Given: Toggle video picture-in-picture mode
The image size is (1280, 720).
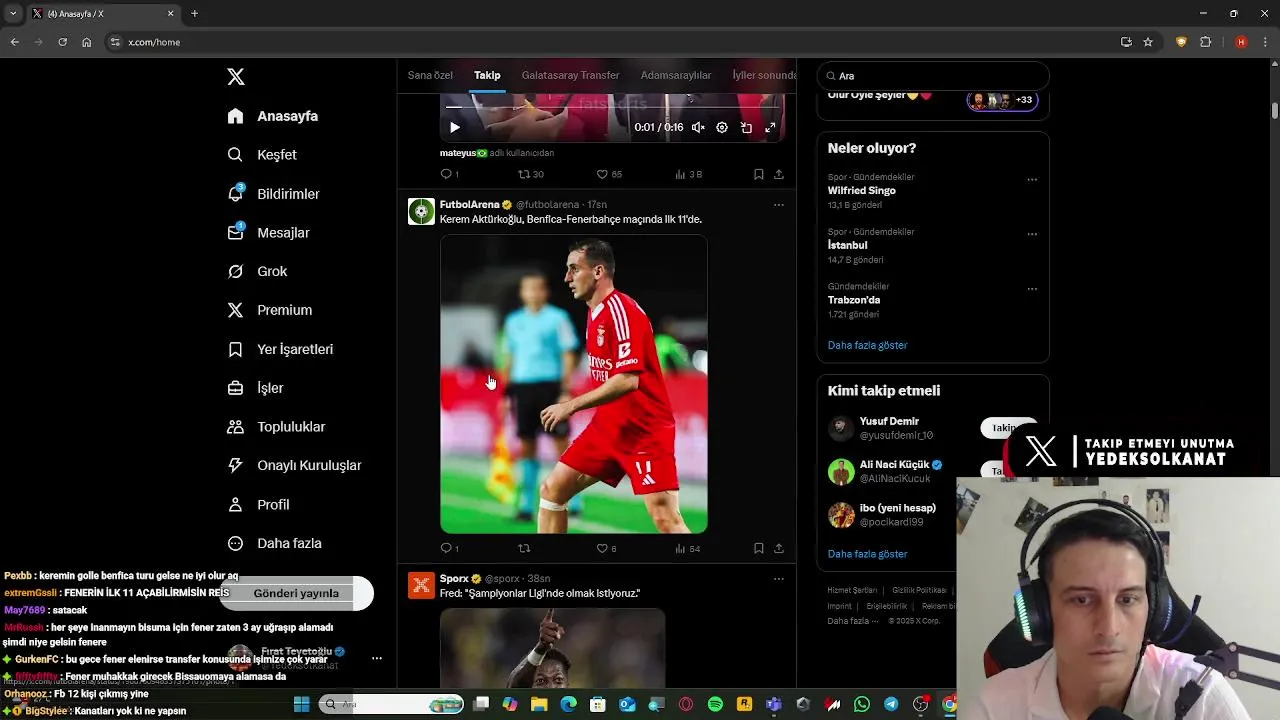Looking at the screenshot, I should pyautogui.click(x=746, y=127).
